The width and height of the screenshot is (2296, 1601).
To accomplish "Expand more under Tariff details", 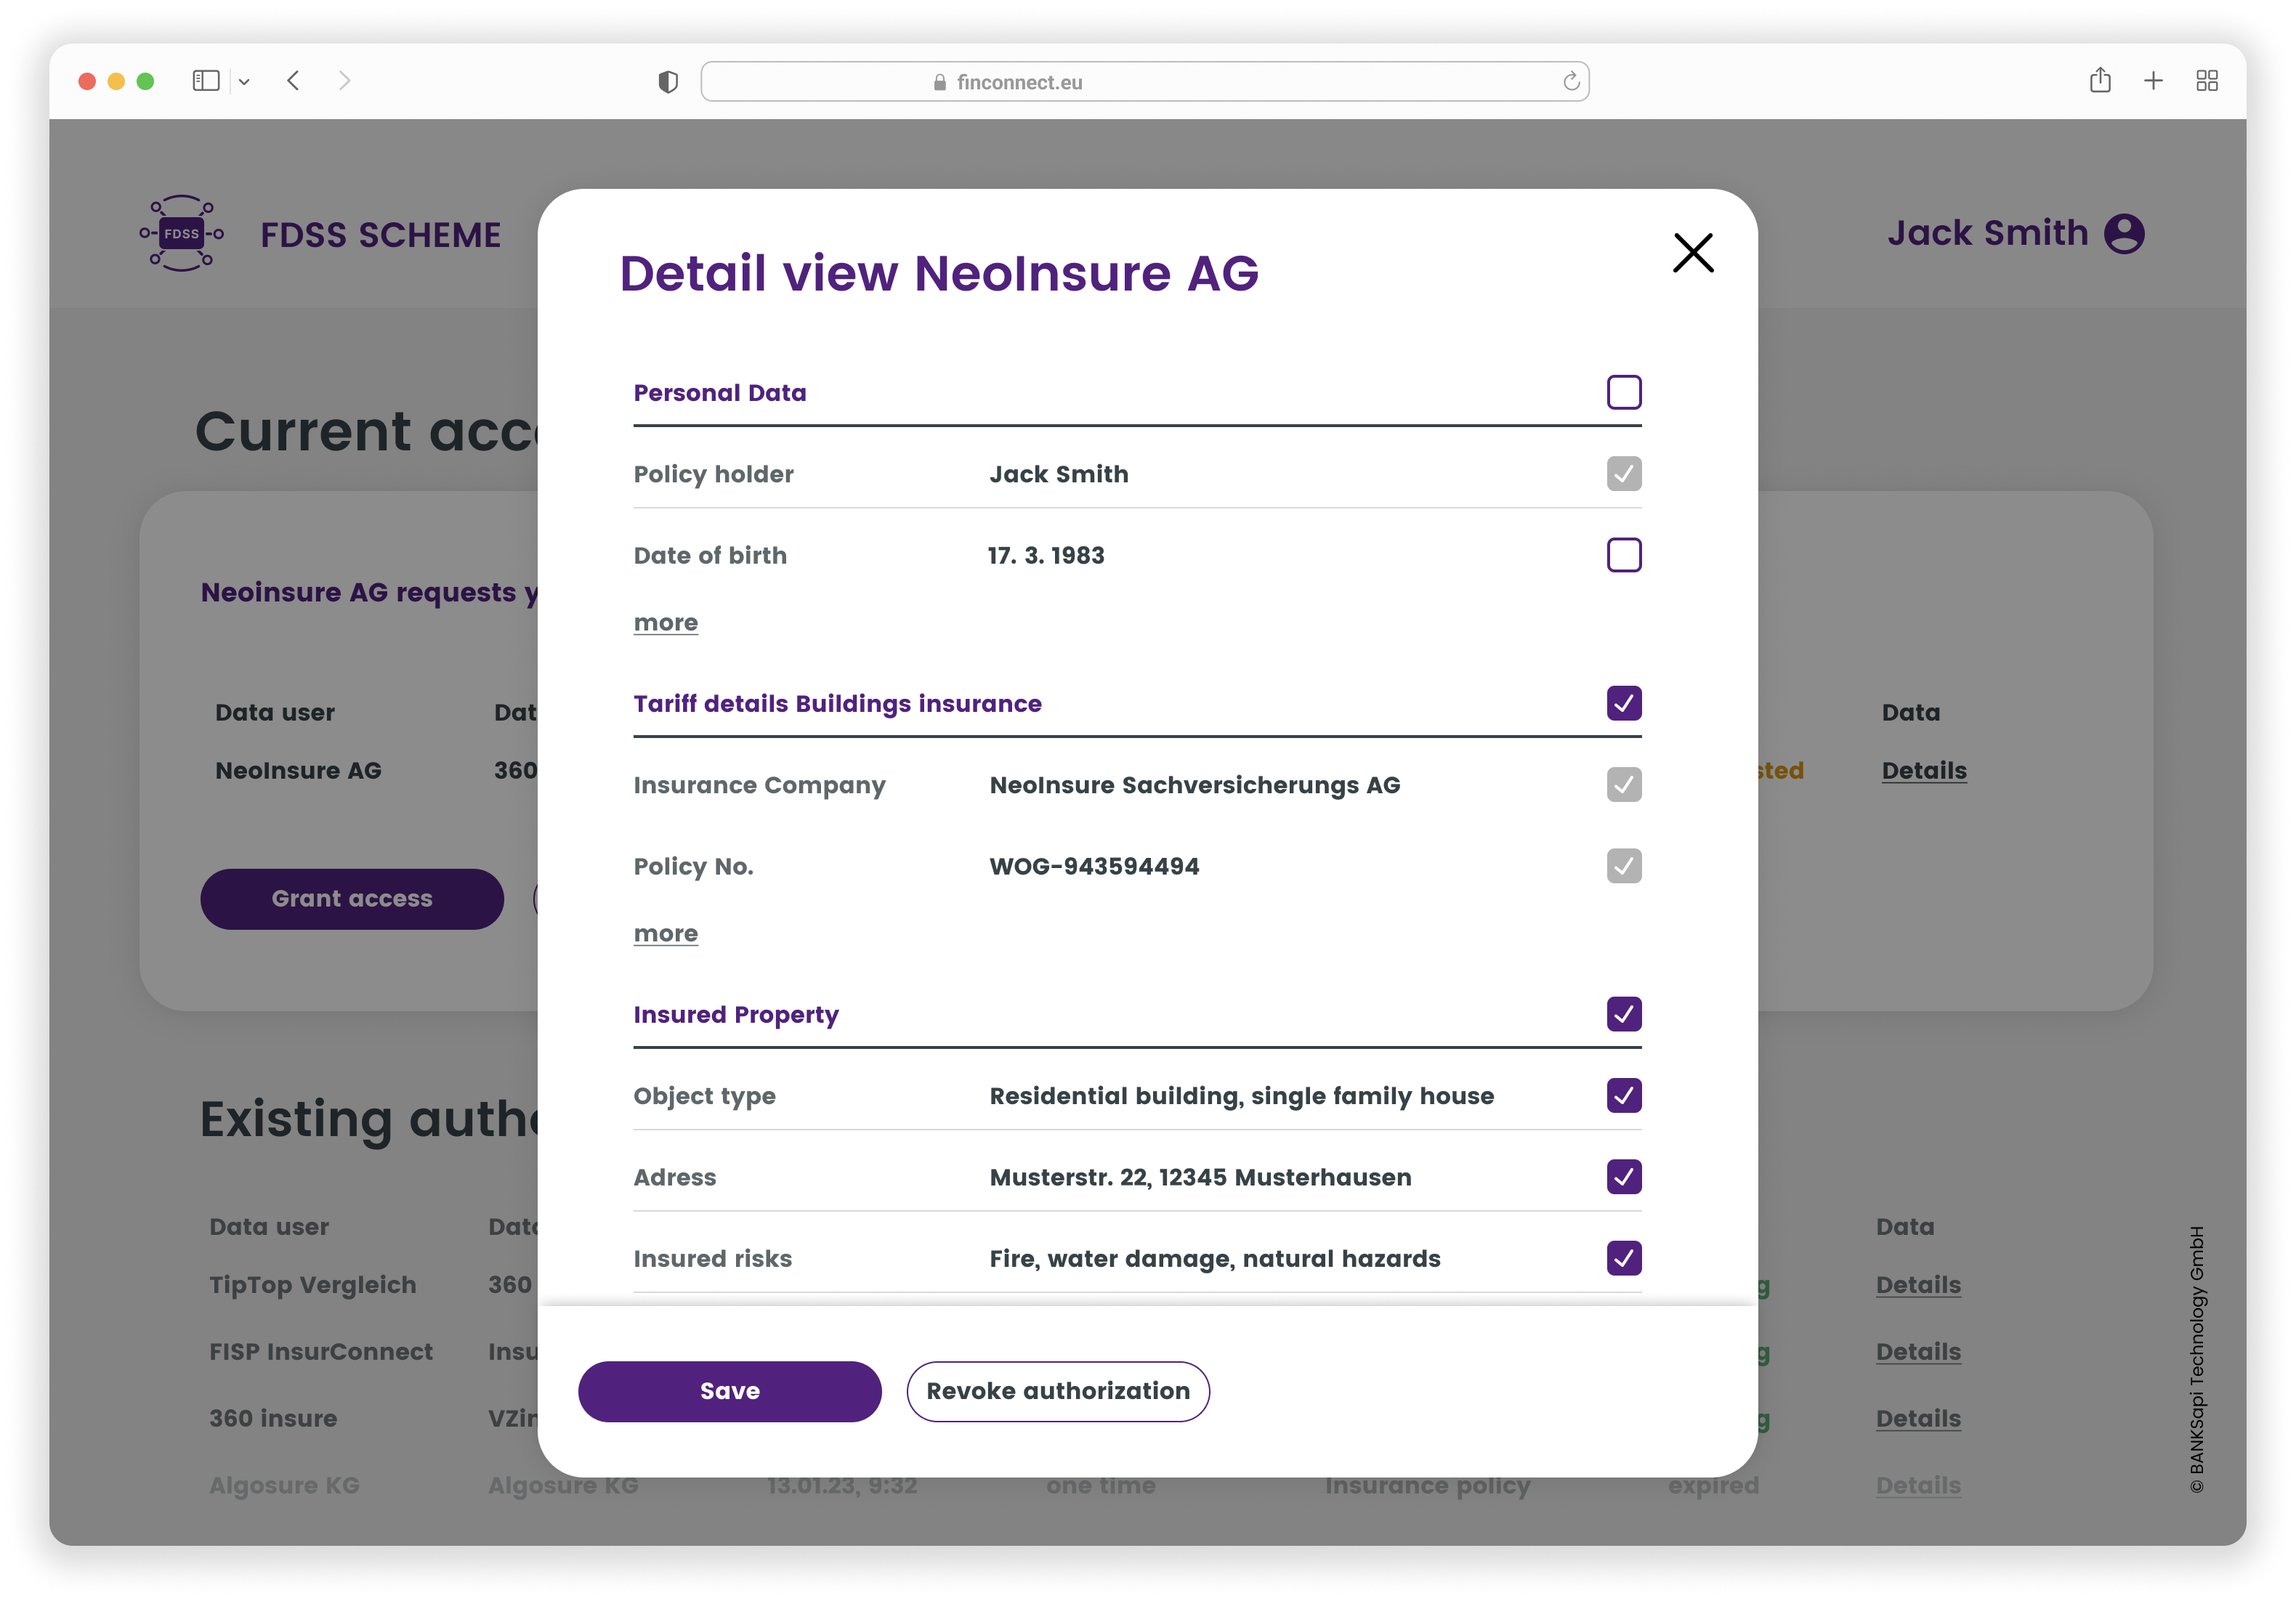I will click(x=665, y=934).
